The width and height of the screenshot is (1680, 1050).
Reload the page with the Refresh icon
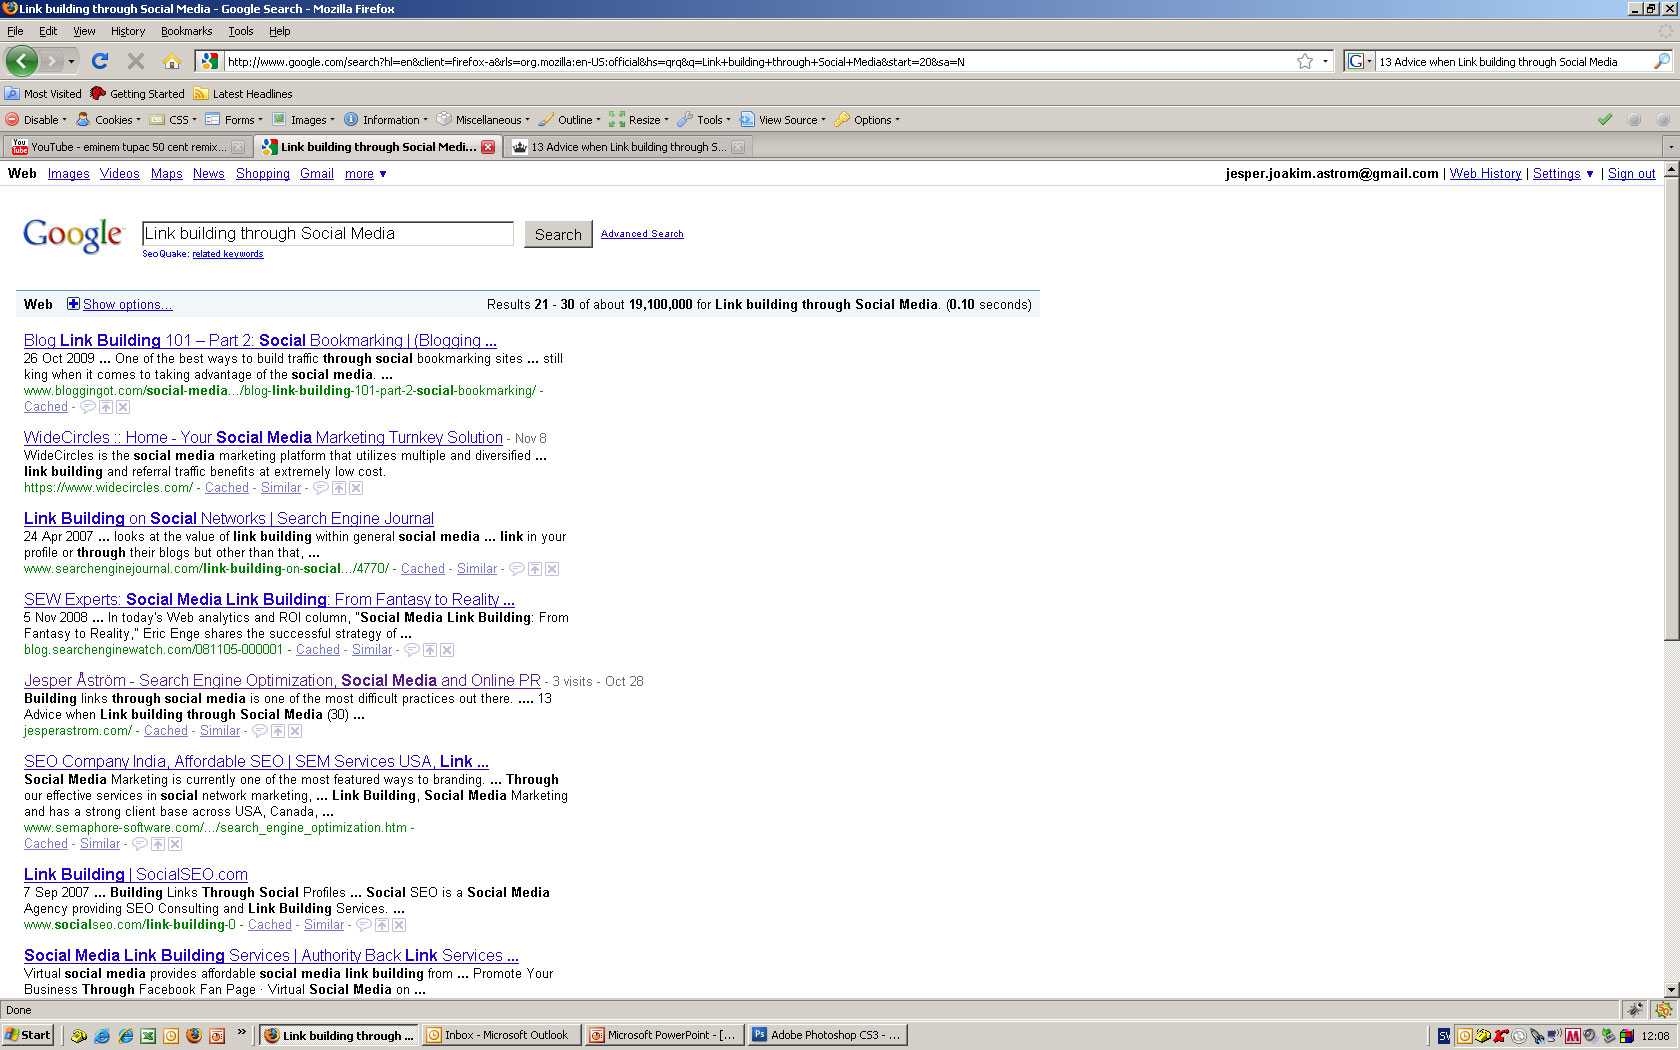click(x=100, y=61)
